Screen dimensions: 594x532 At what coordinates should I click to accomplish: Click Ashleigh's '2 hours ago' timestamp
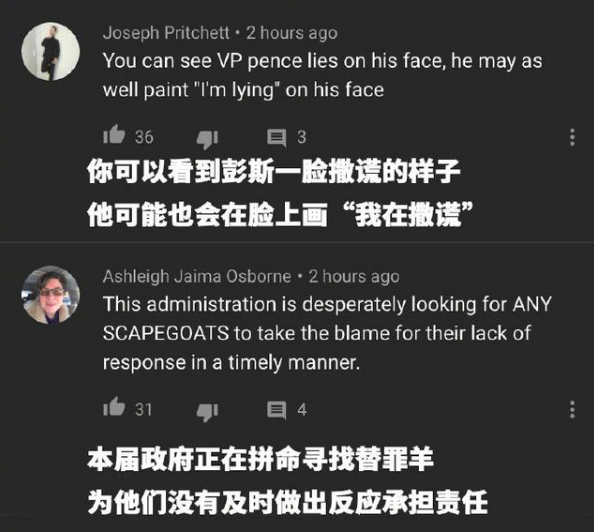[x=354, y=277]
